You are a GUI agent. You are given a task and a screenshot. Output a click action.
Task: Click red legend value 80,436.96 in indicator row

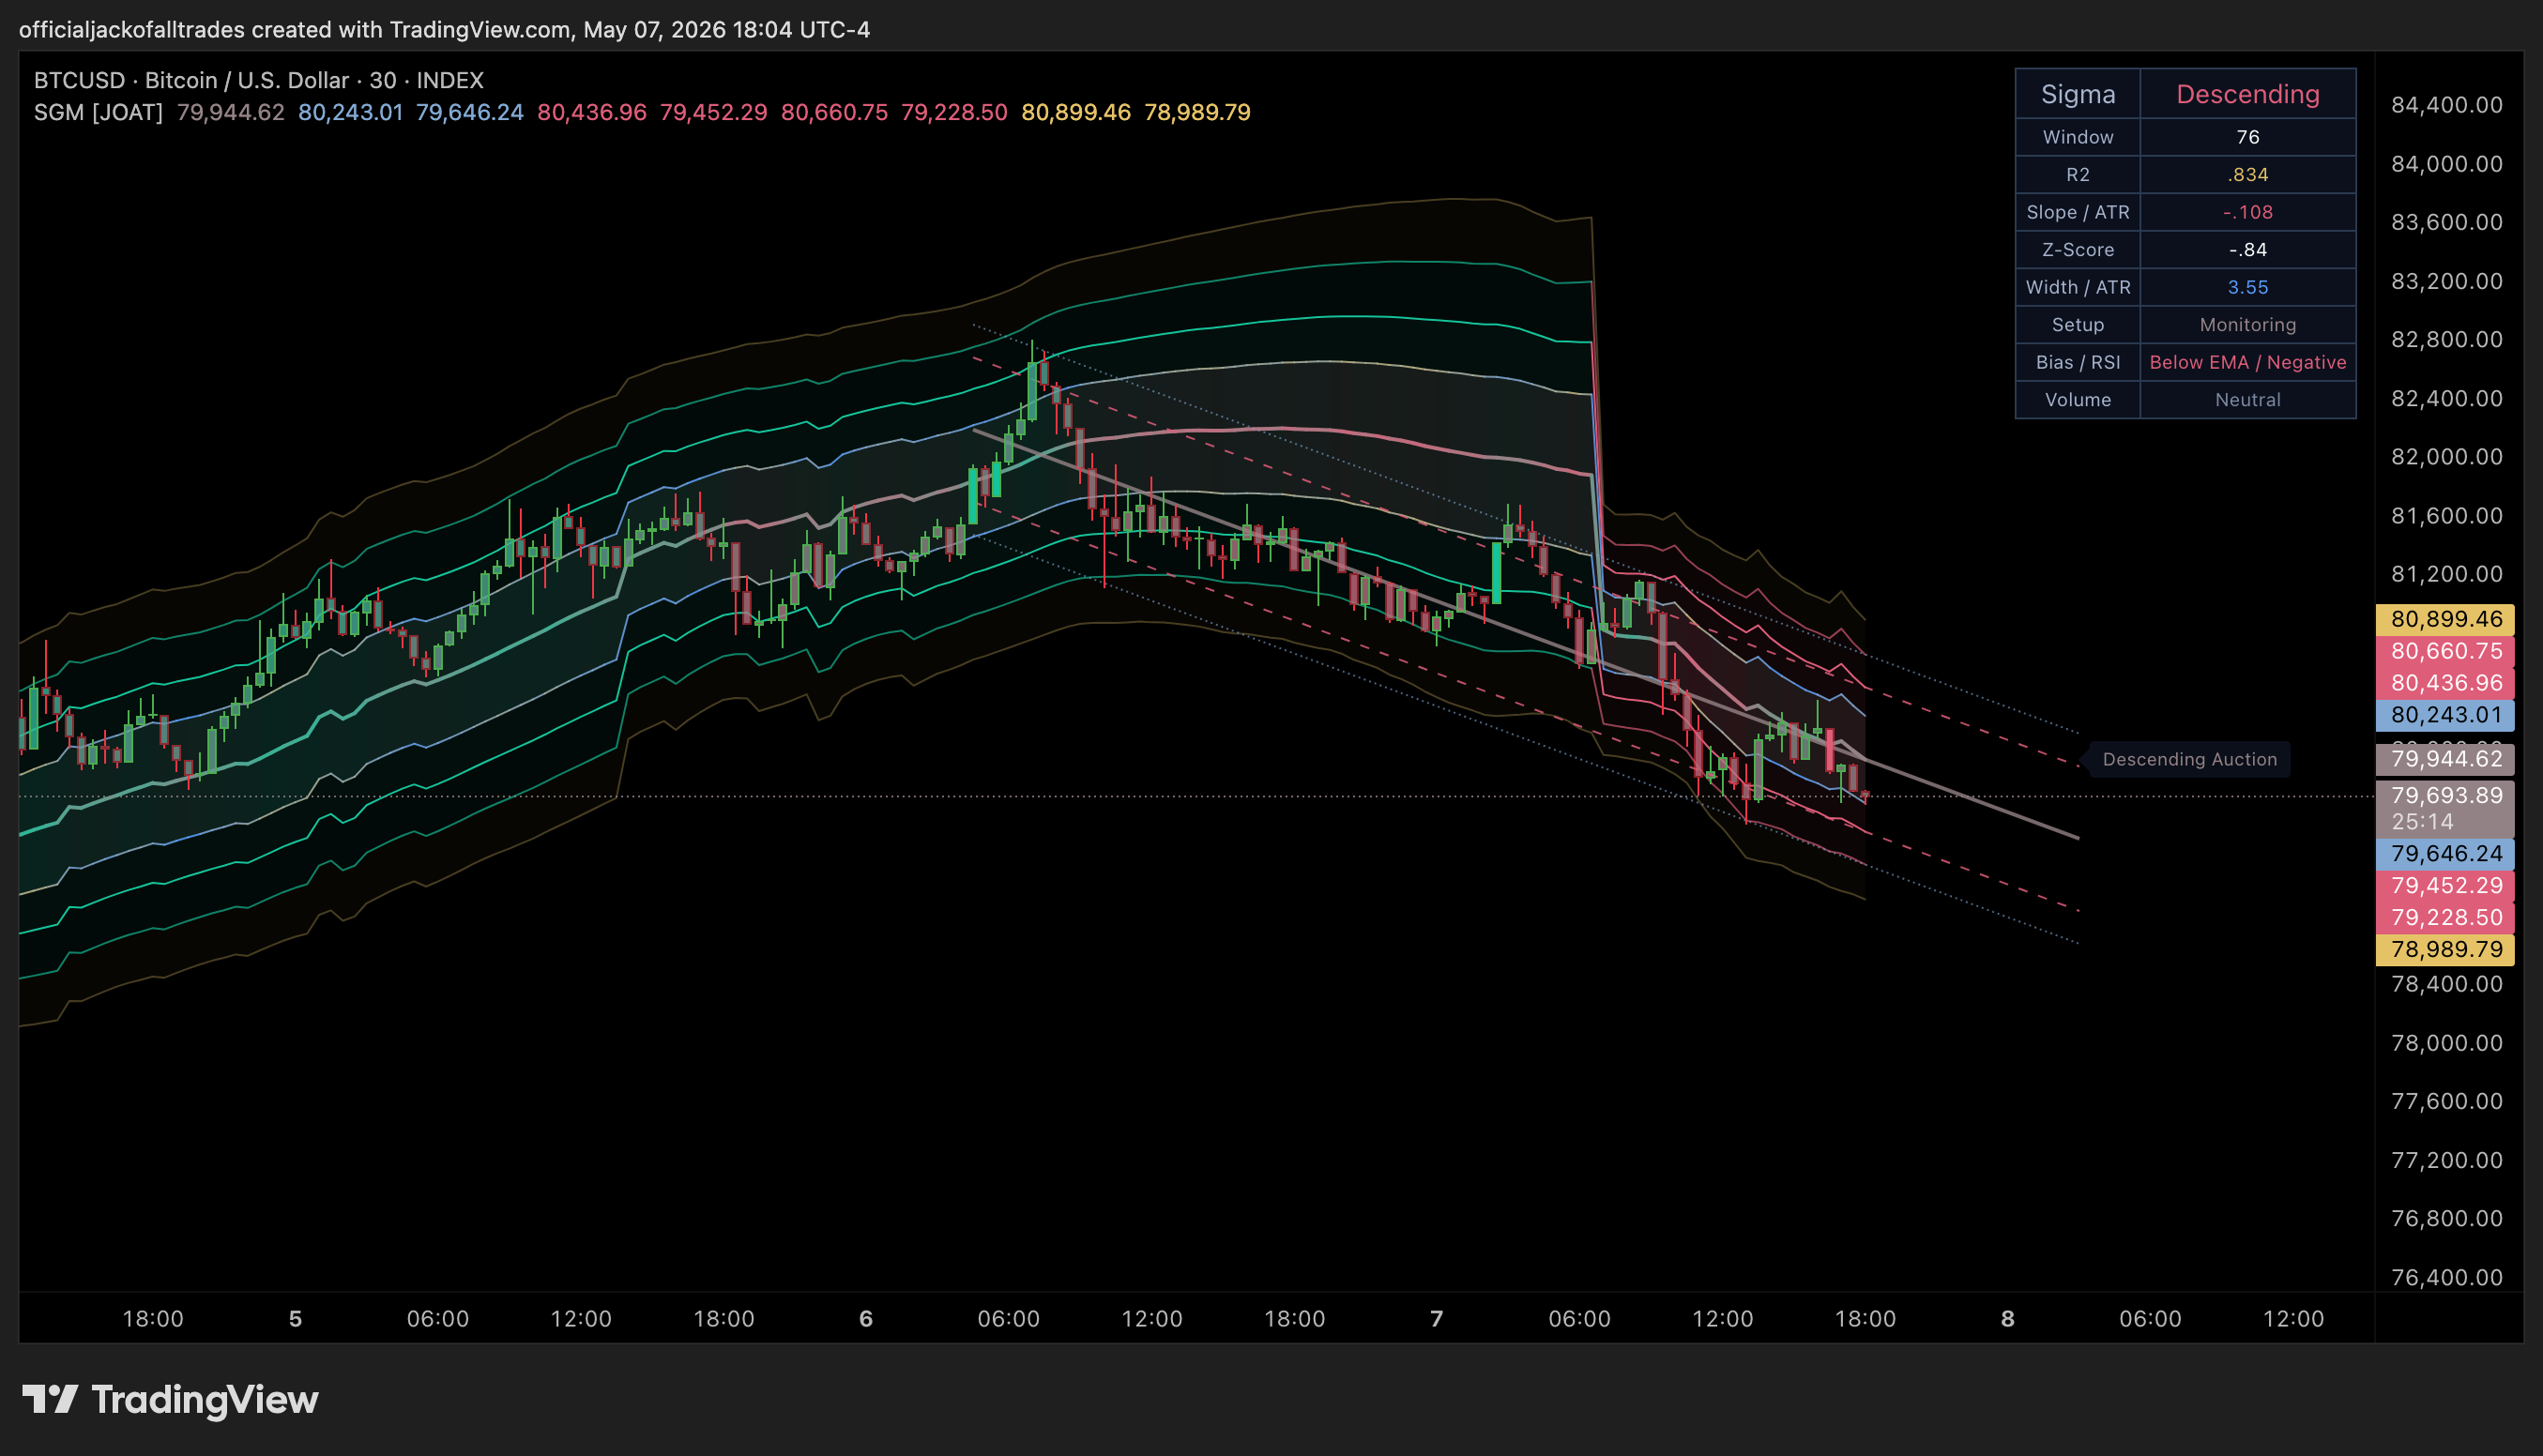pyautogui.click(x=592, y=112)
